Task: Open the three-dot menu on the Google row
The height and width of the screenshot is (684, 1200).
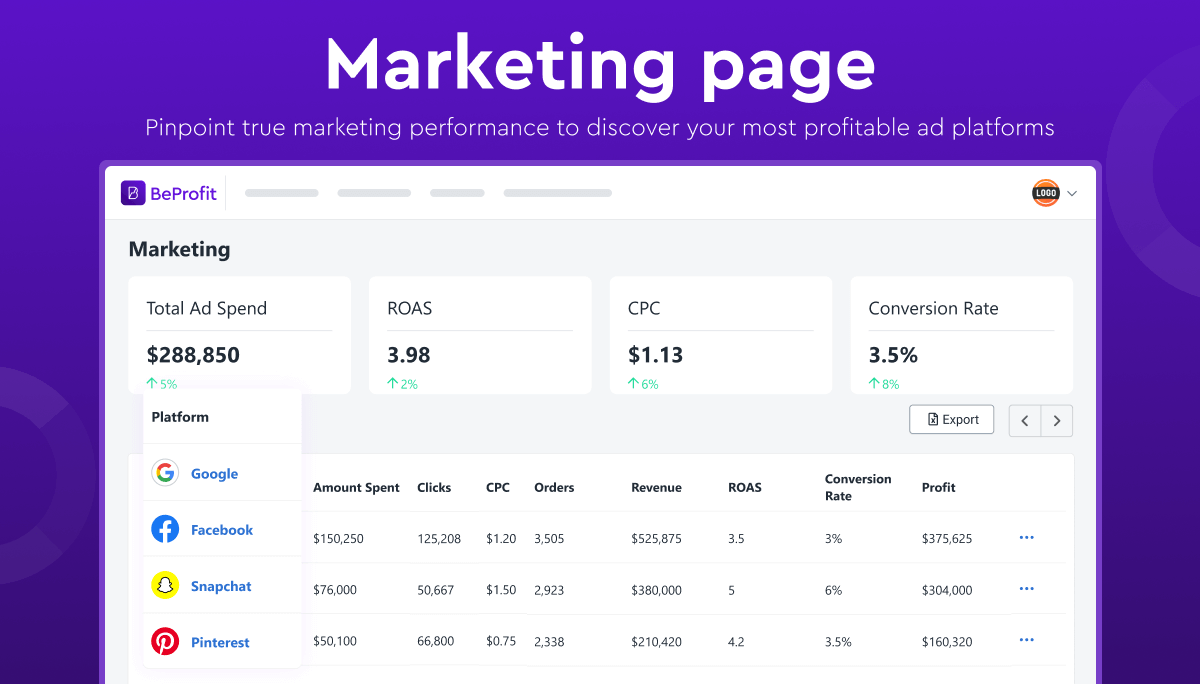Action: [x=1026, y=537]
